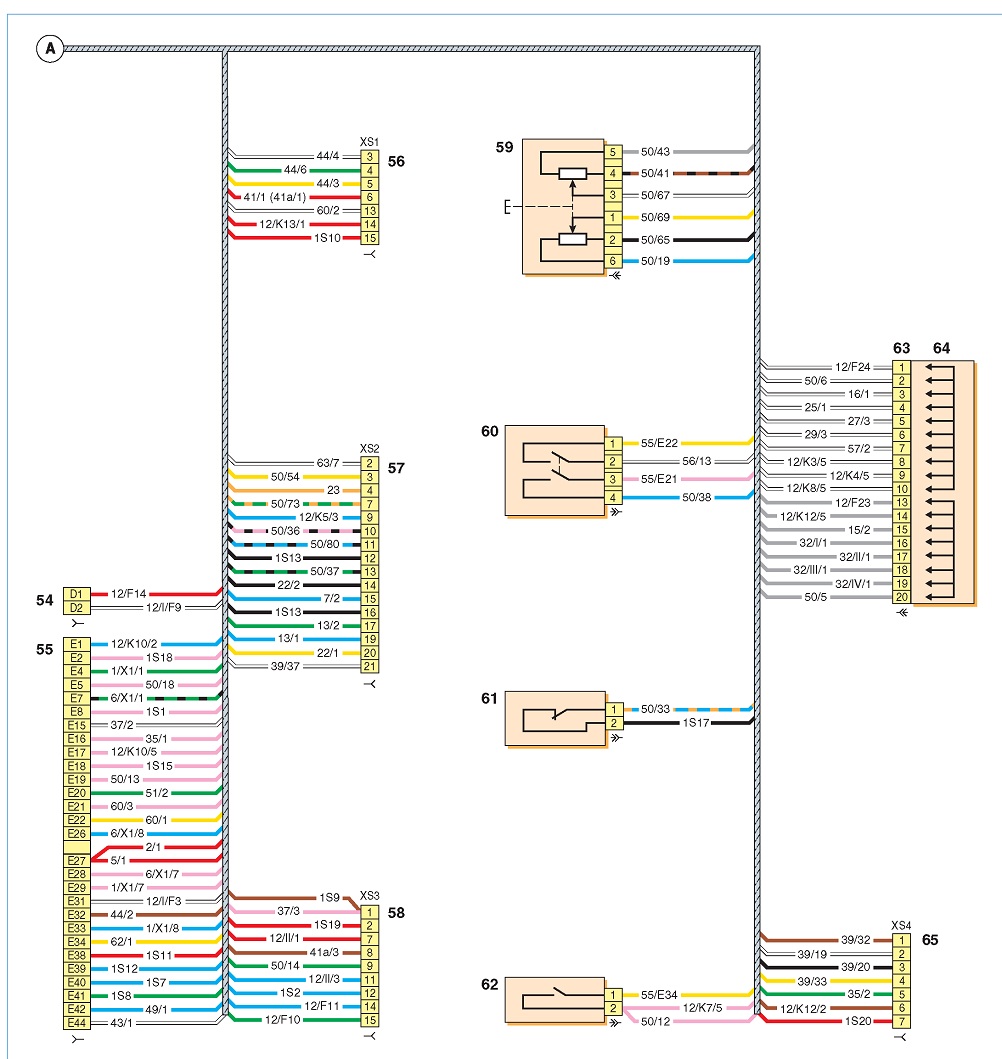
Task: Click the XS2 connector label
Action: (x=369, y=448)
